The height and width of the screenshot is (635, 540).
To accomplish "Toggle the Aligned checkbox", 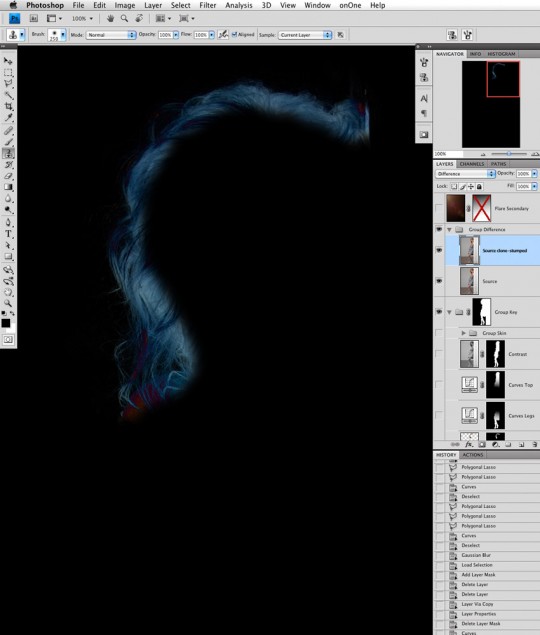I will coord(234,35).
